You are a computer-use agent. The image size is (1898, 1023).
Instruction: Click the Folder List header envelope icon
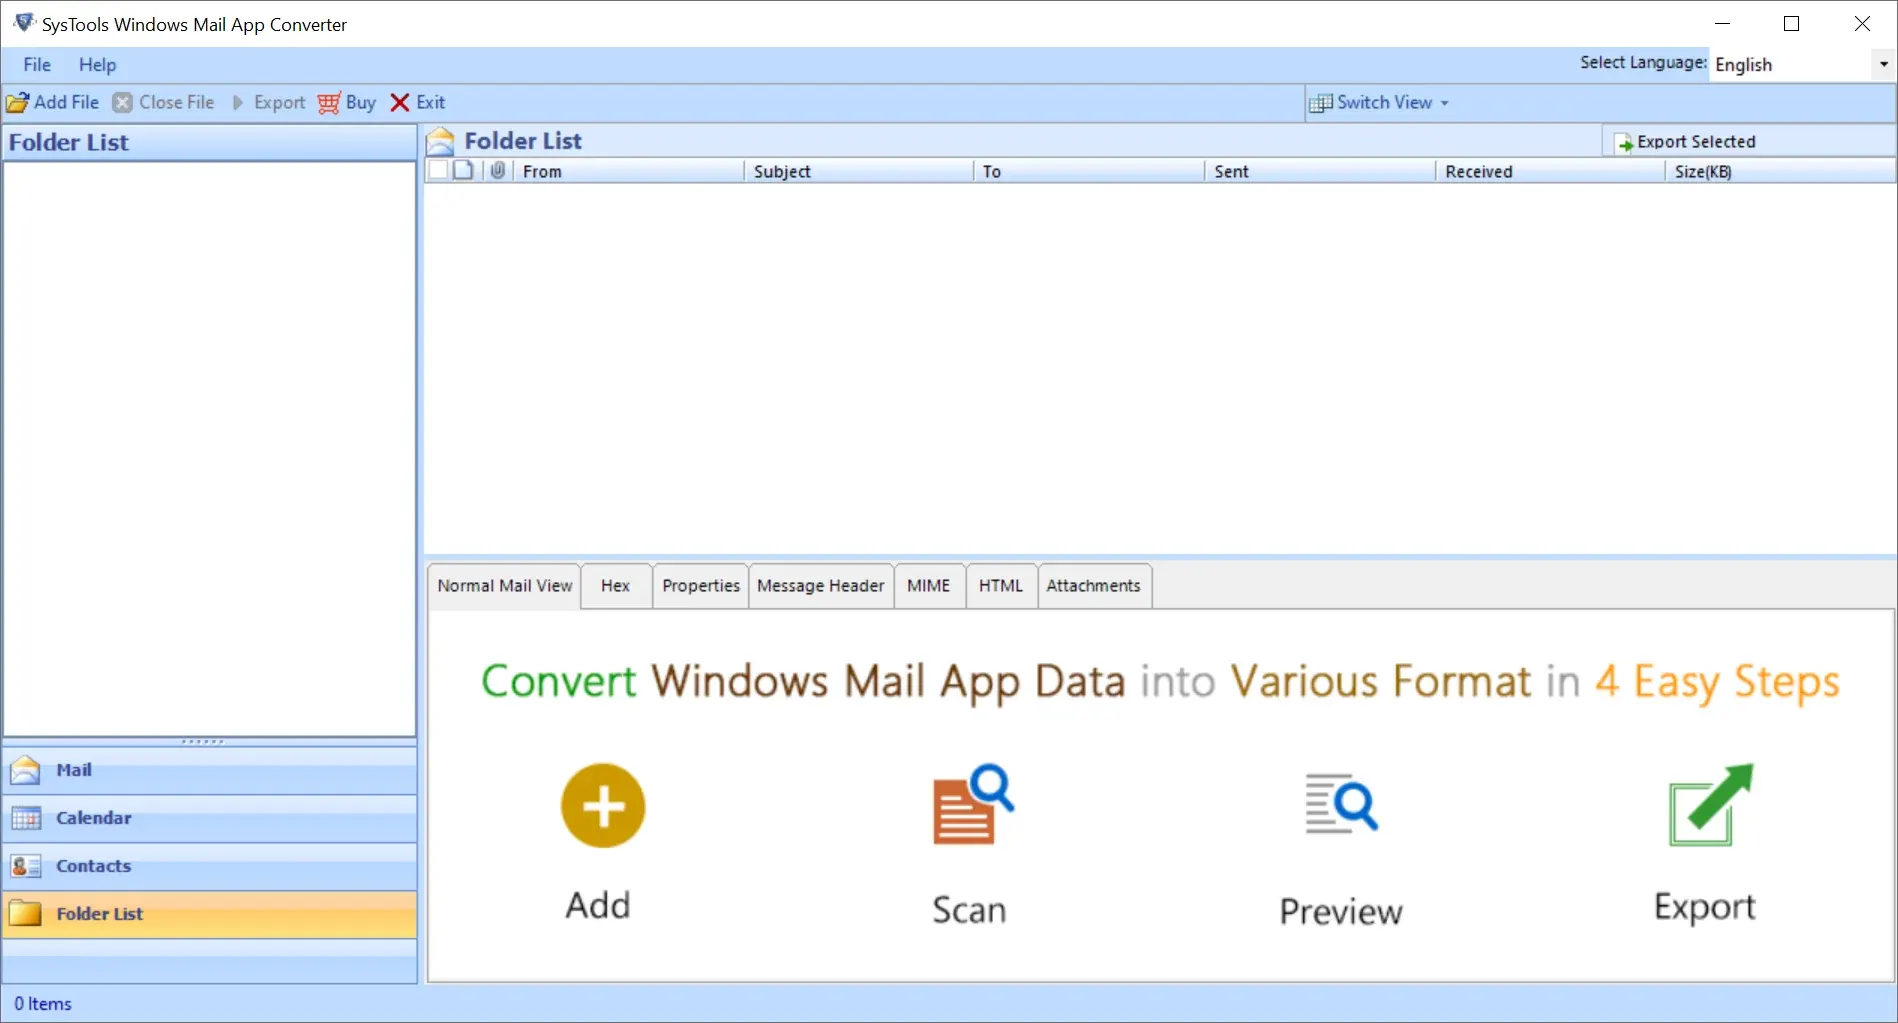click(x=439, y=140)
